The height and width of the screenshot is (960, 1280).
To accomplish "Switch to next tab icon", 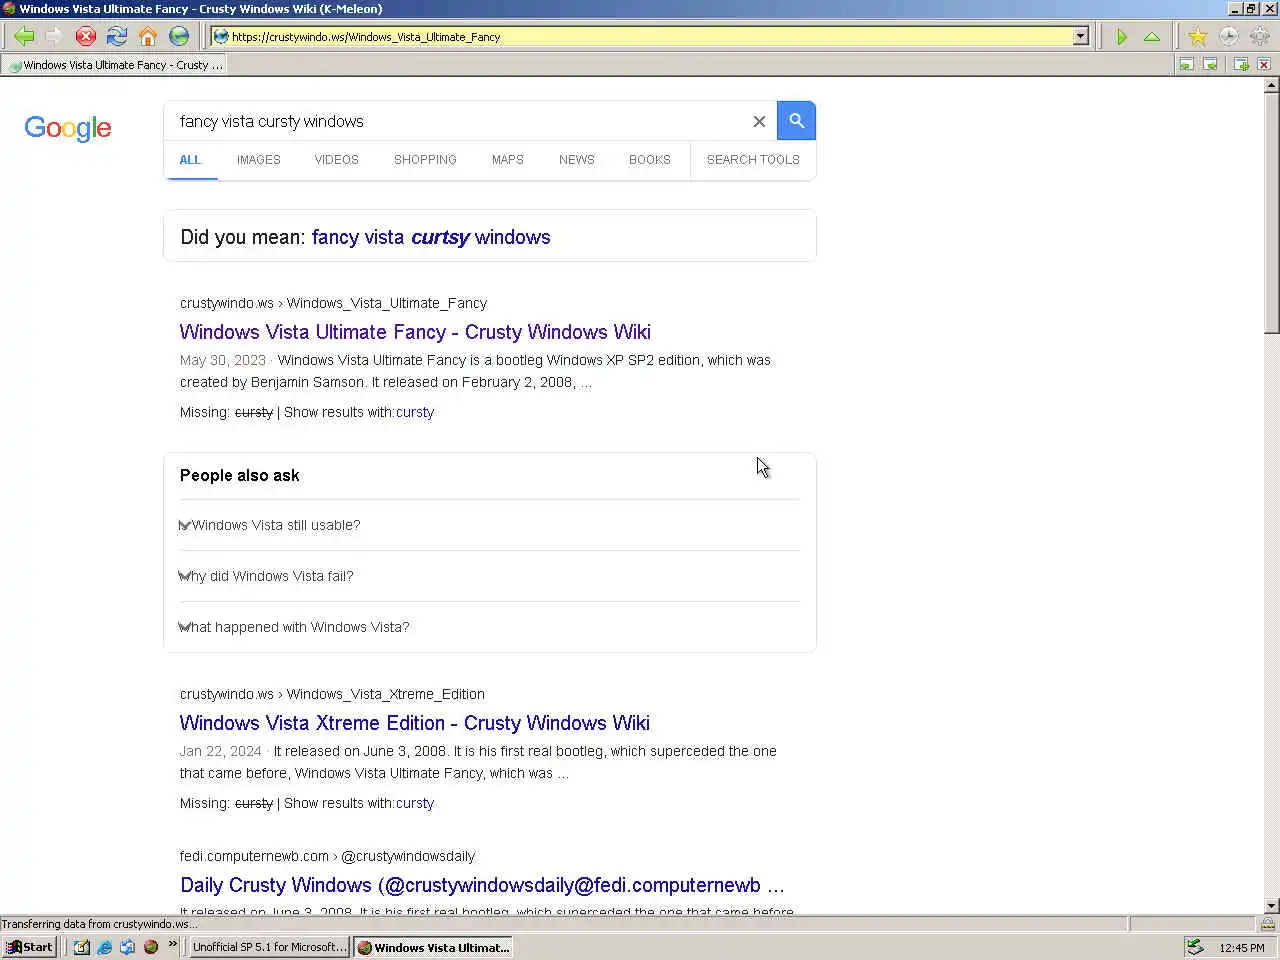I will click(1210, 65).
